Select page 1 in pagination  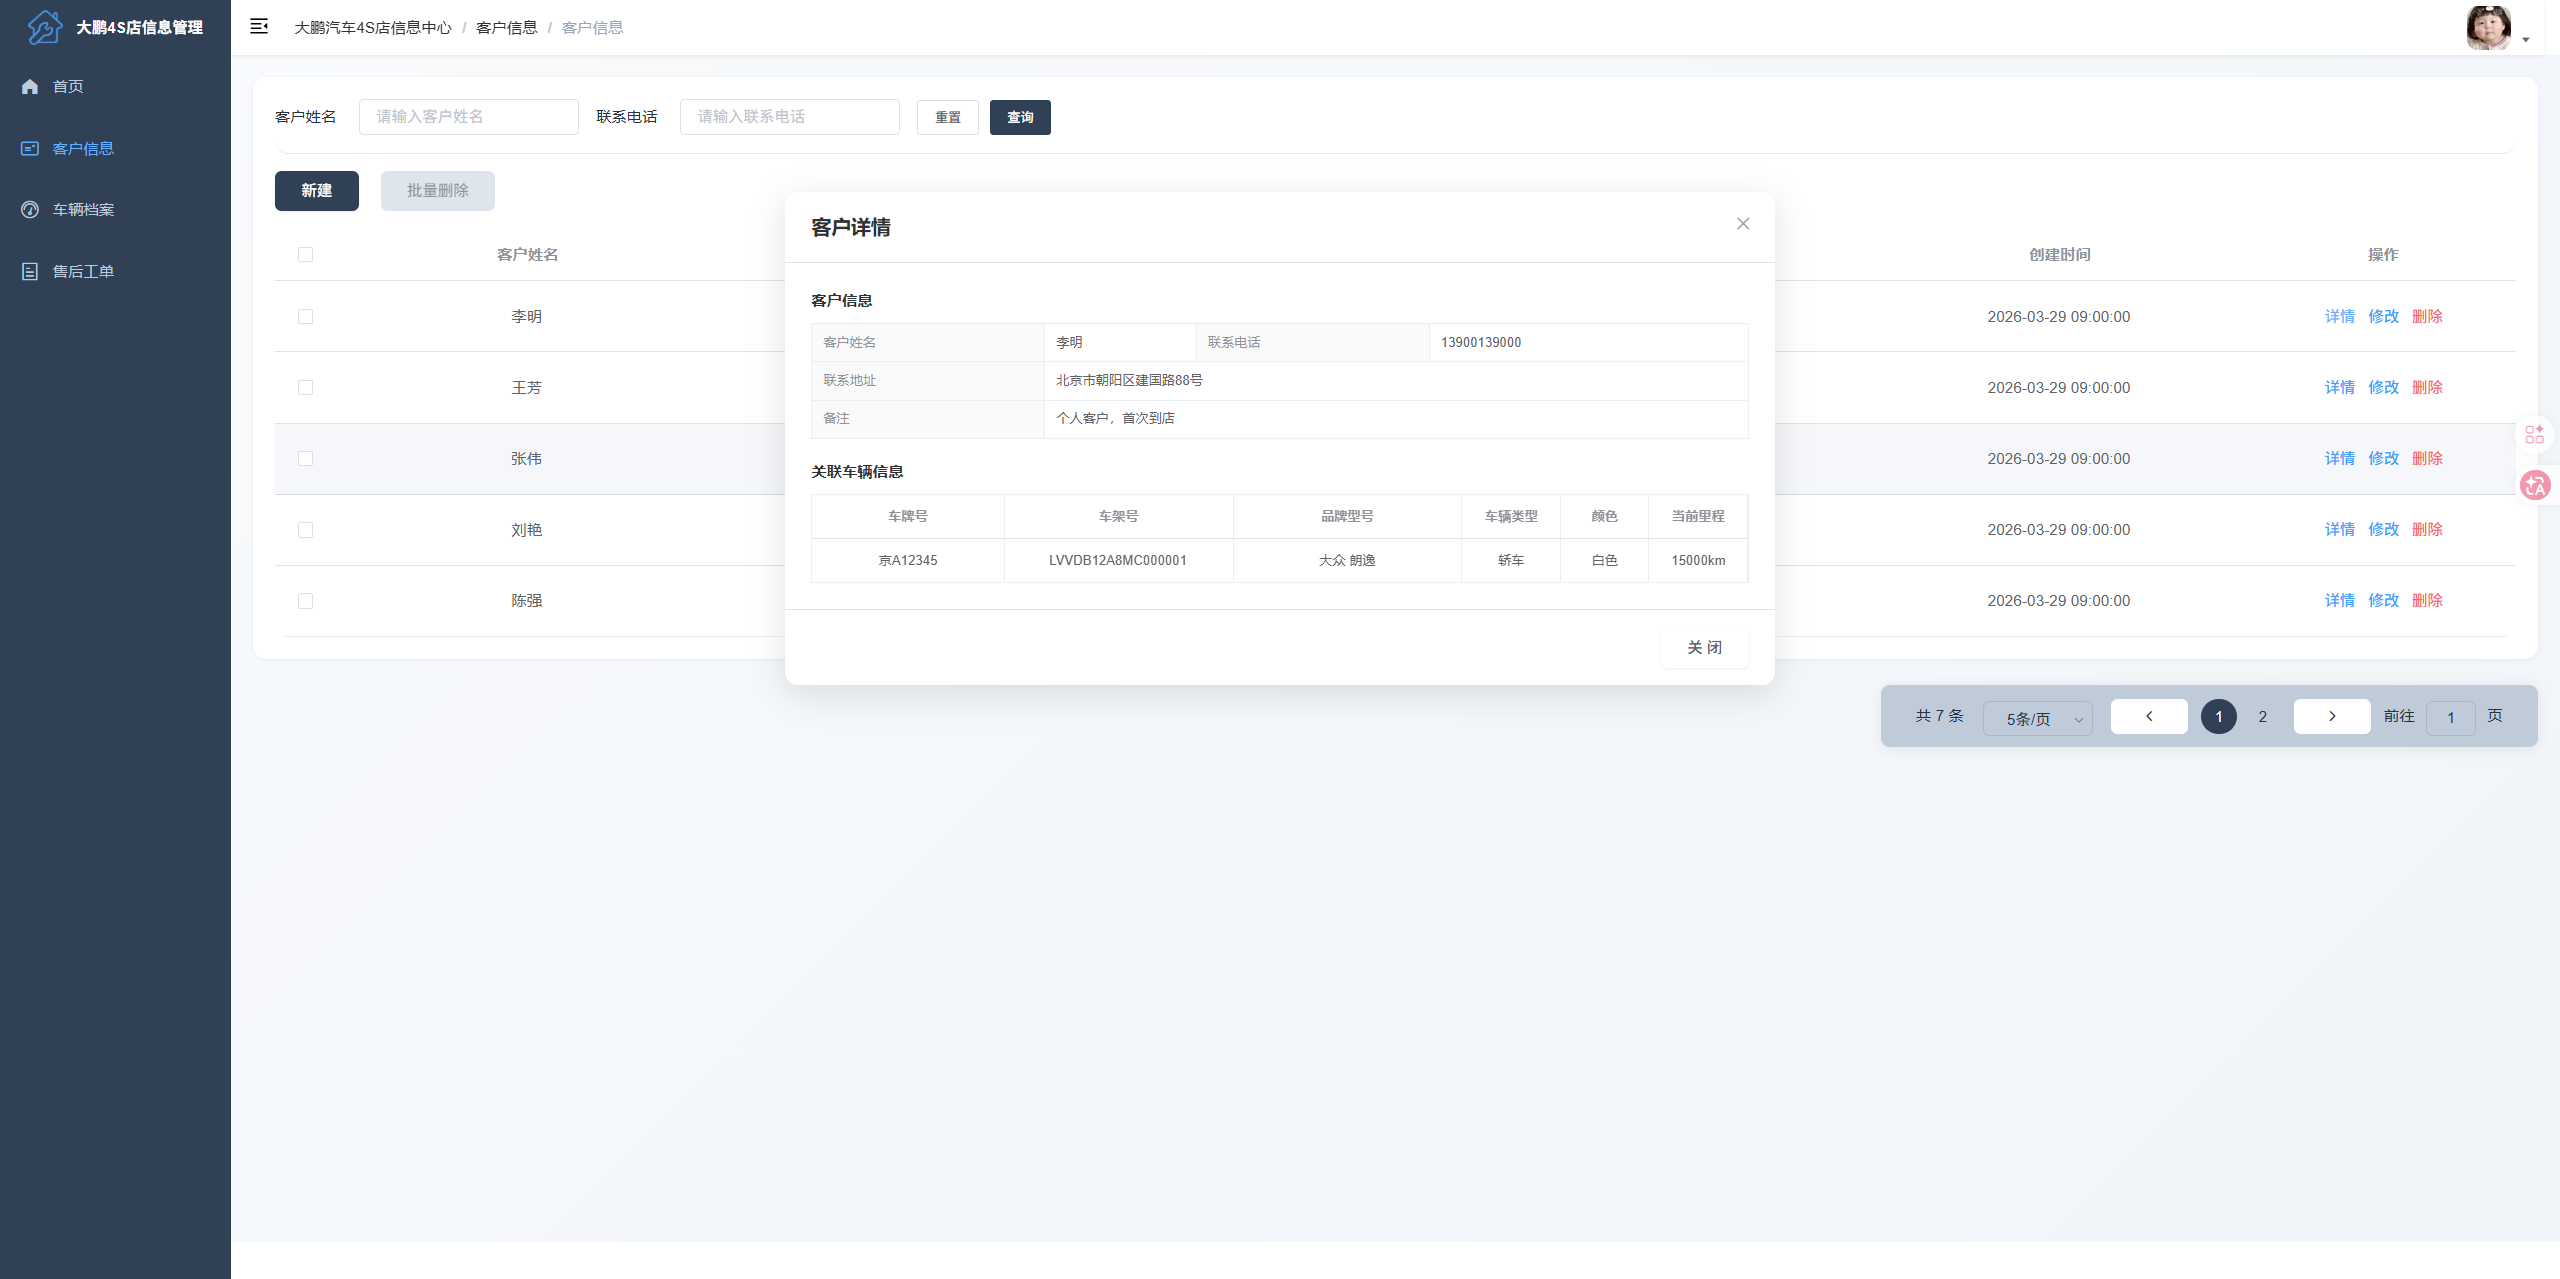pyautogui.click(x=2219, y=717)
